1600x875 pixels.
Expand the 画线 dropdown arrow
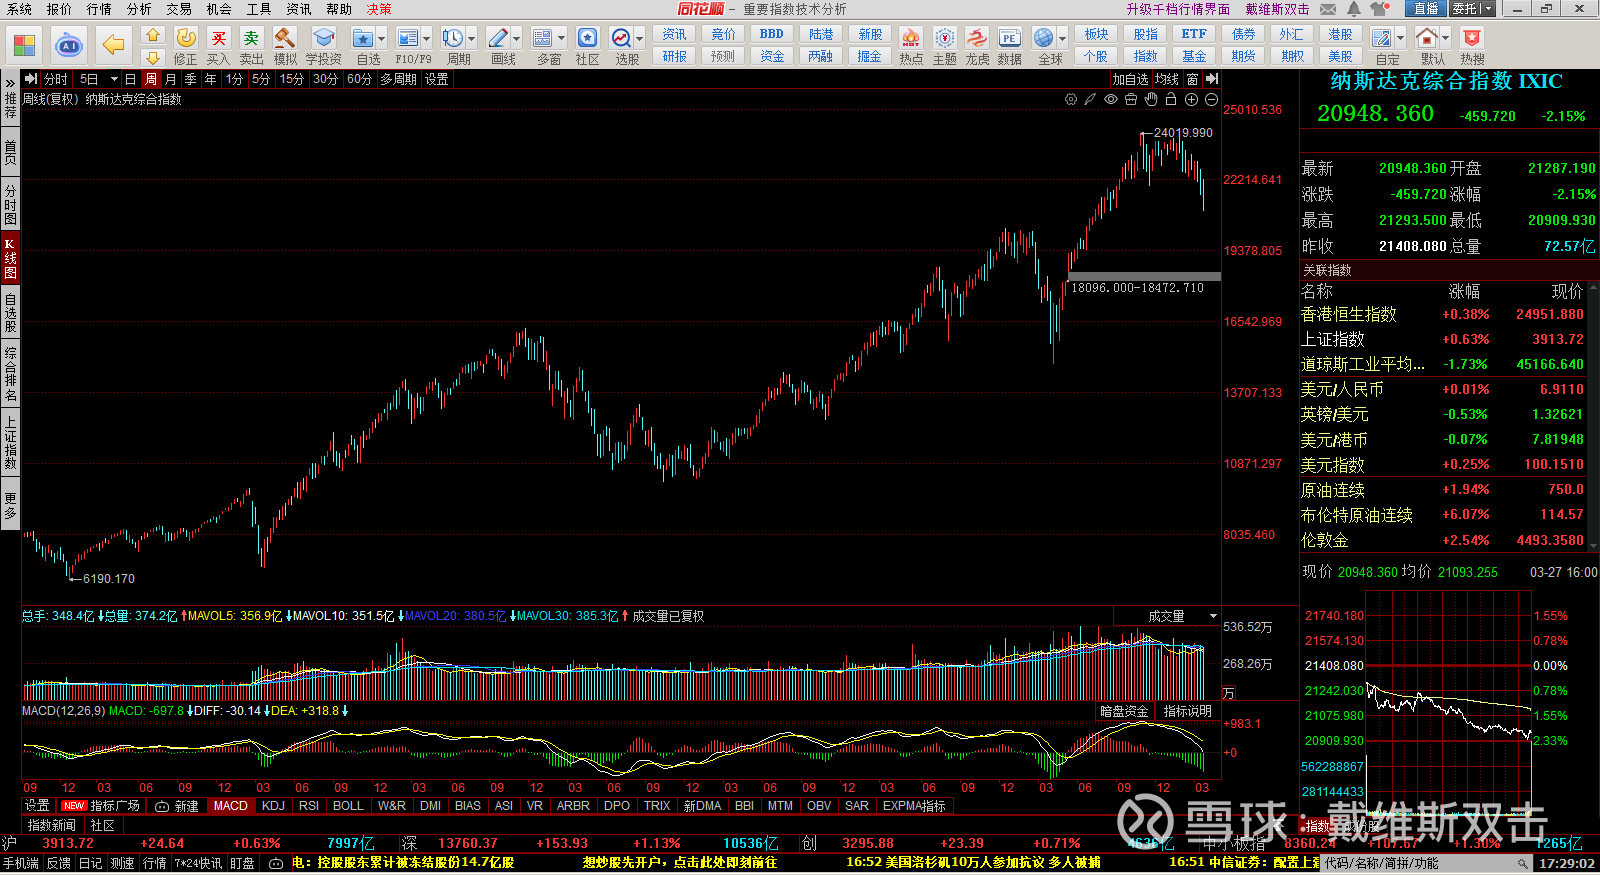516,39
